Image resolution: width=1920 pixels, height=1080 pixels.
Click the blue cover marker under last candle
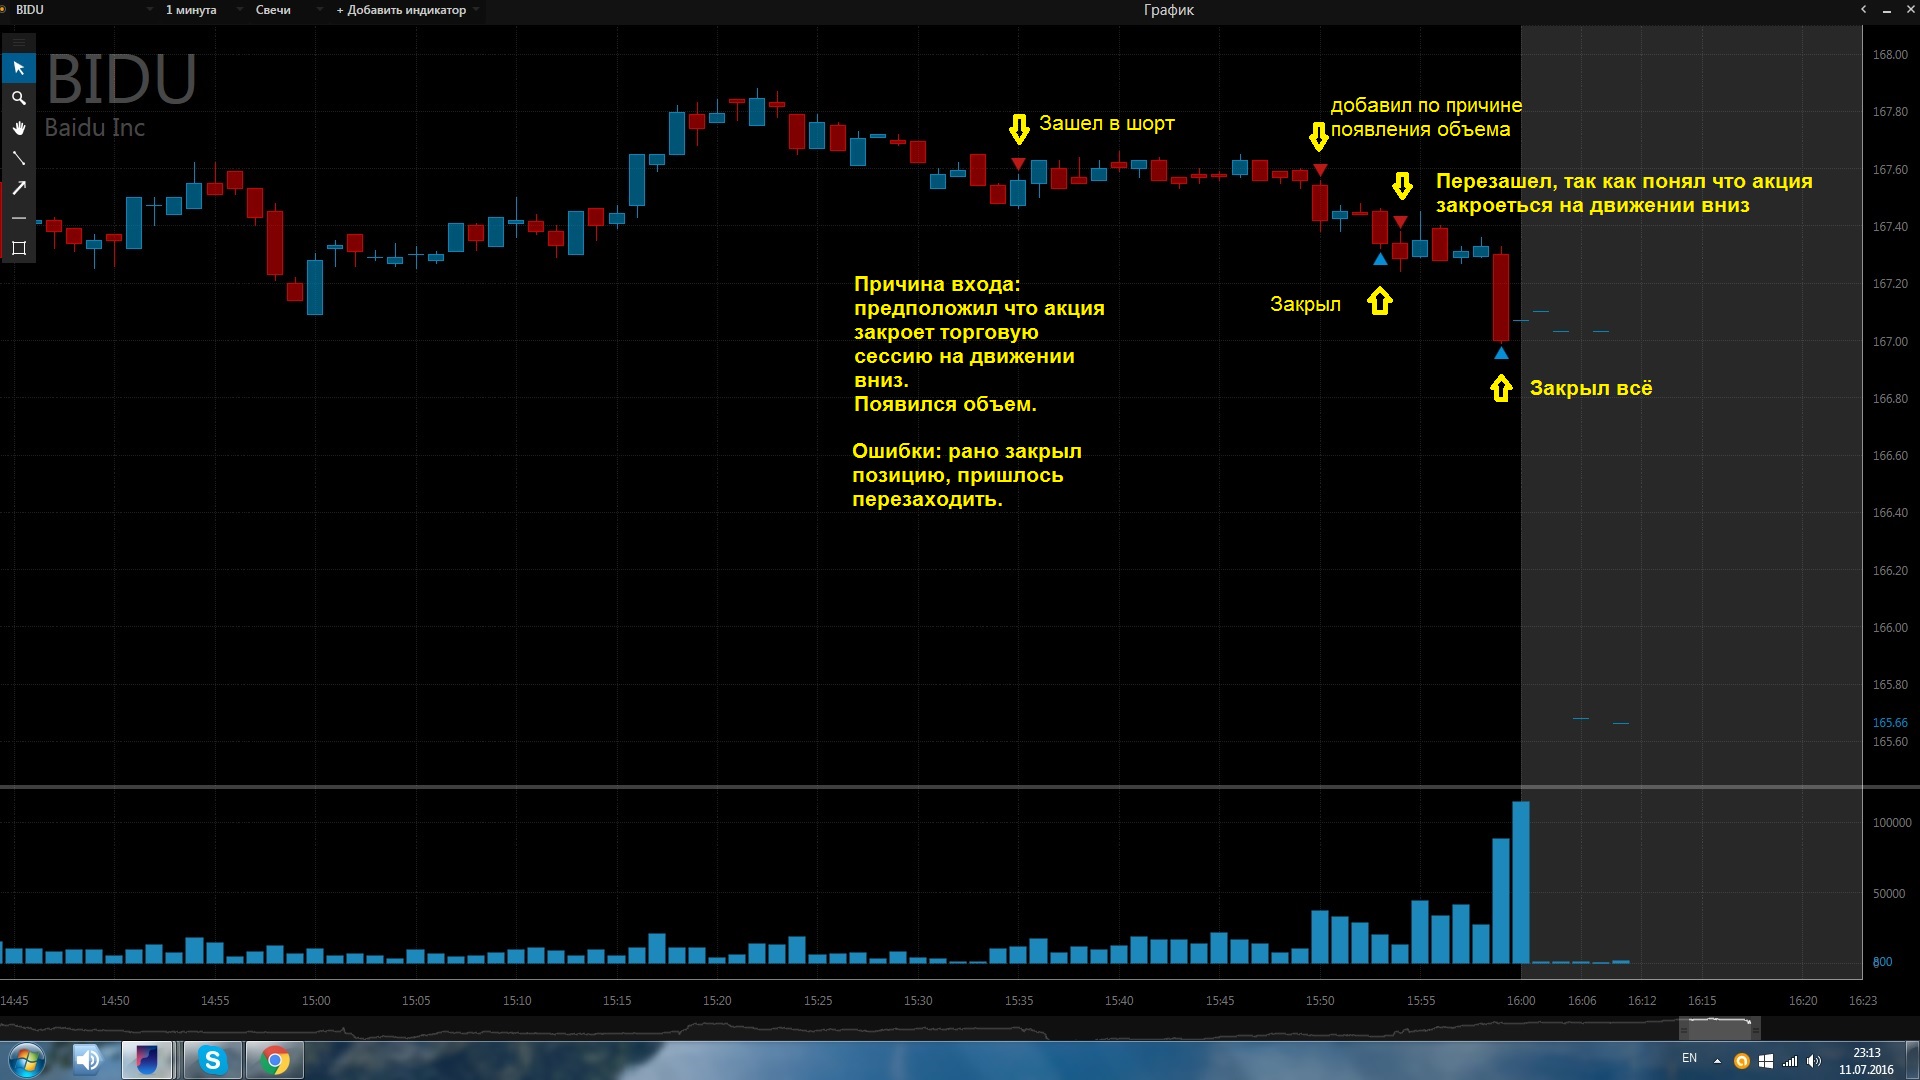pos(1501,353)
